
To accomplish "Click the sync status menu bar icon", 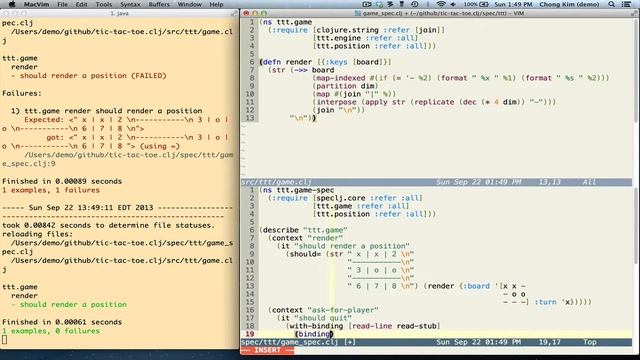I will 379,4.
